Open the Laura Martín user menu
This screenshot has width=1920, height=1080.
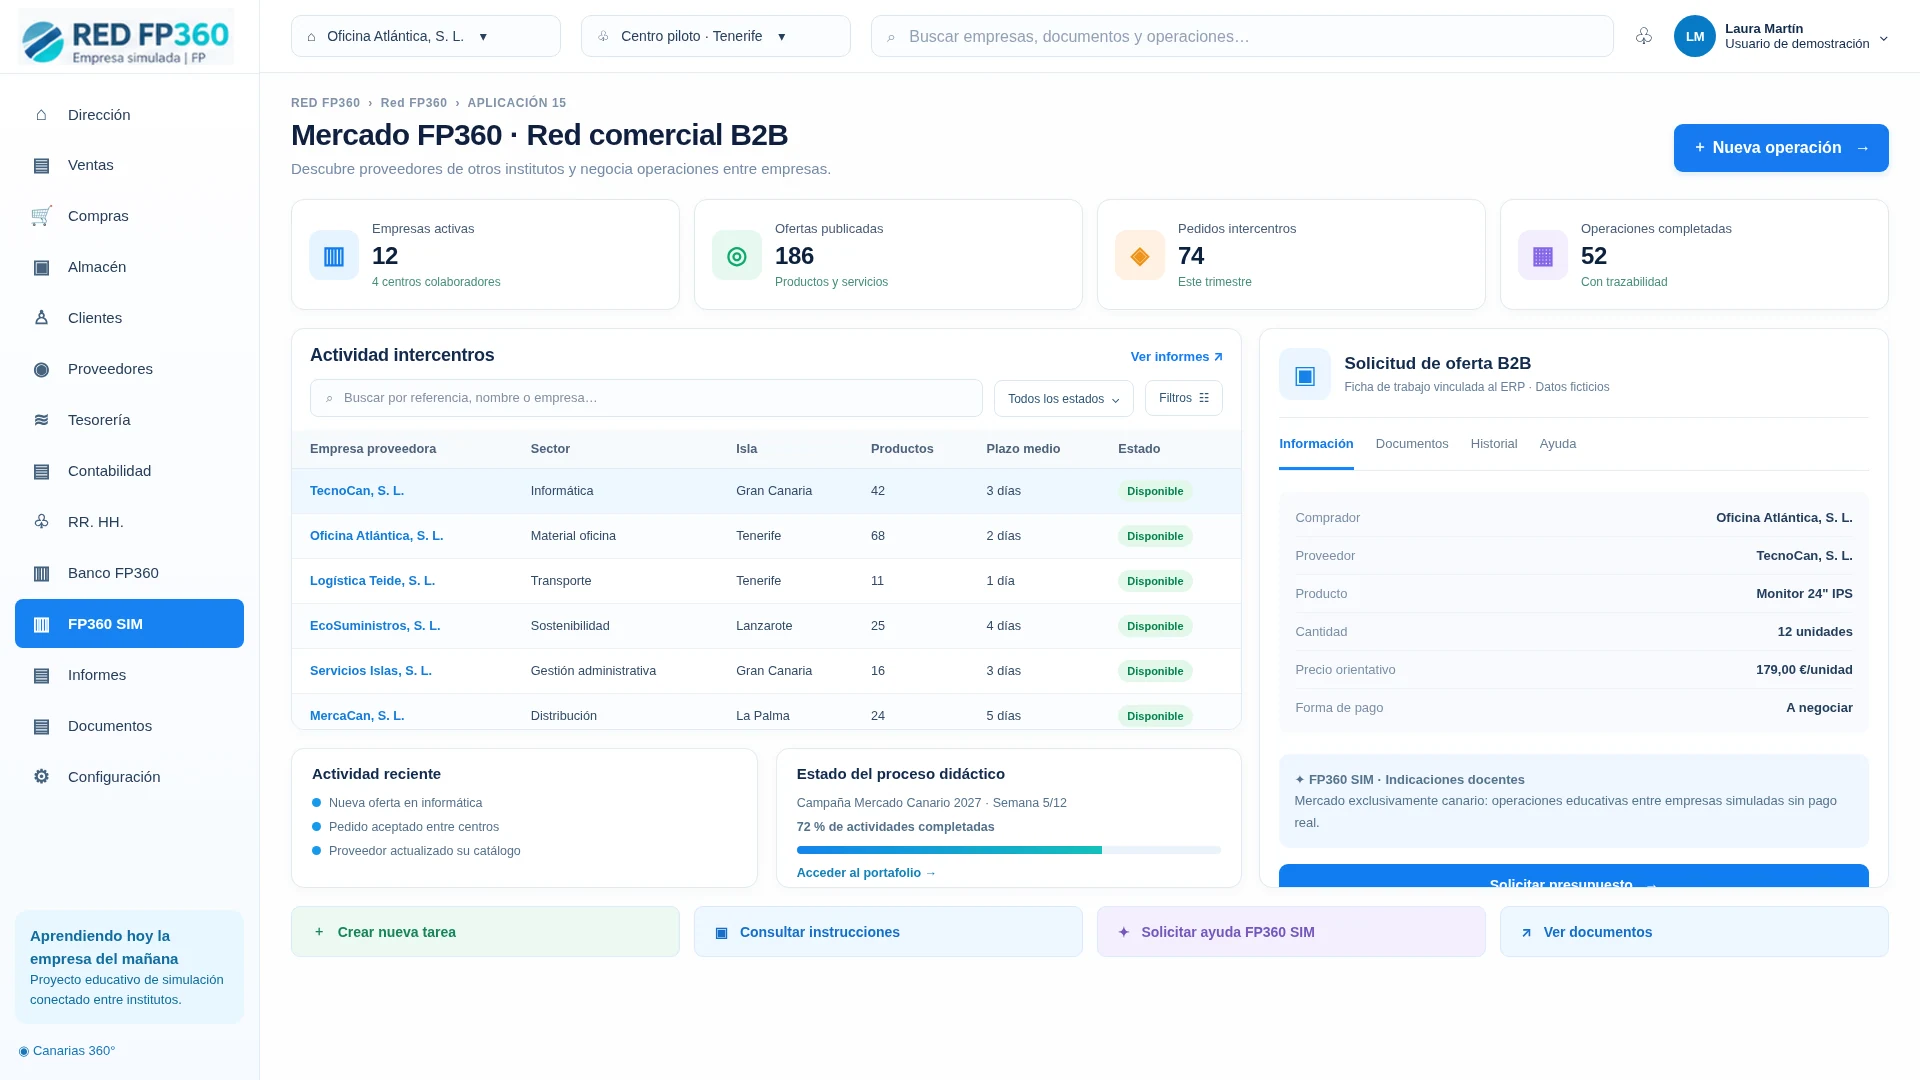tap(1782, 36)
